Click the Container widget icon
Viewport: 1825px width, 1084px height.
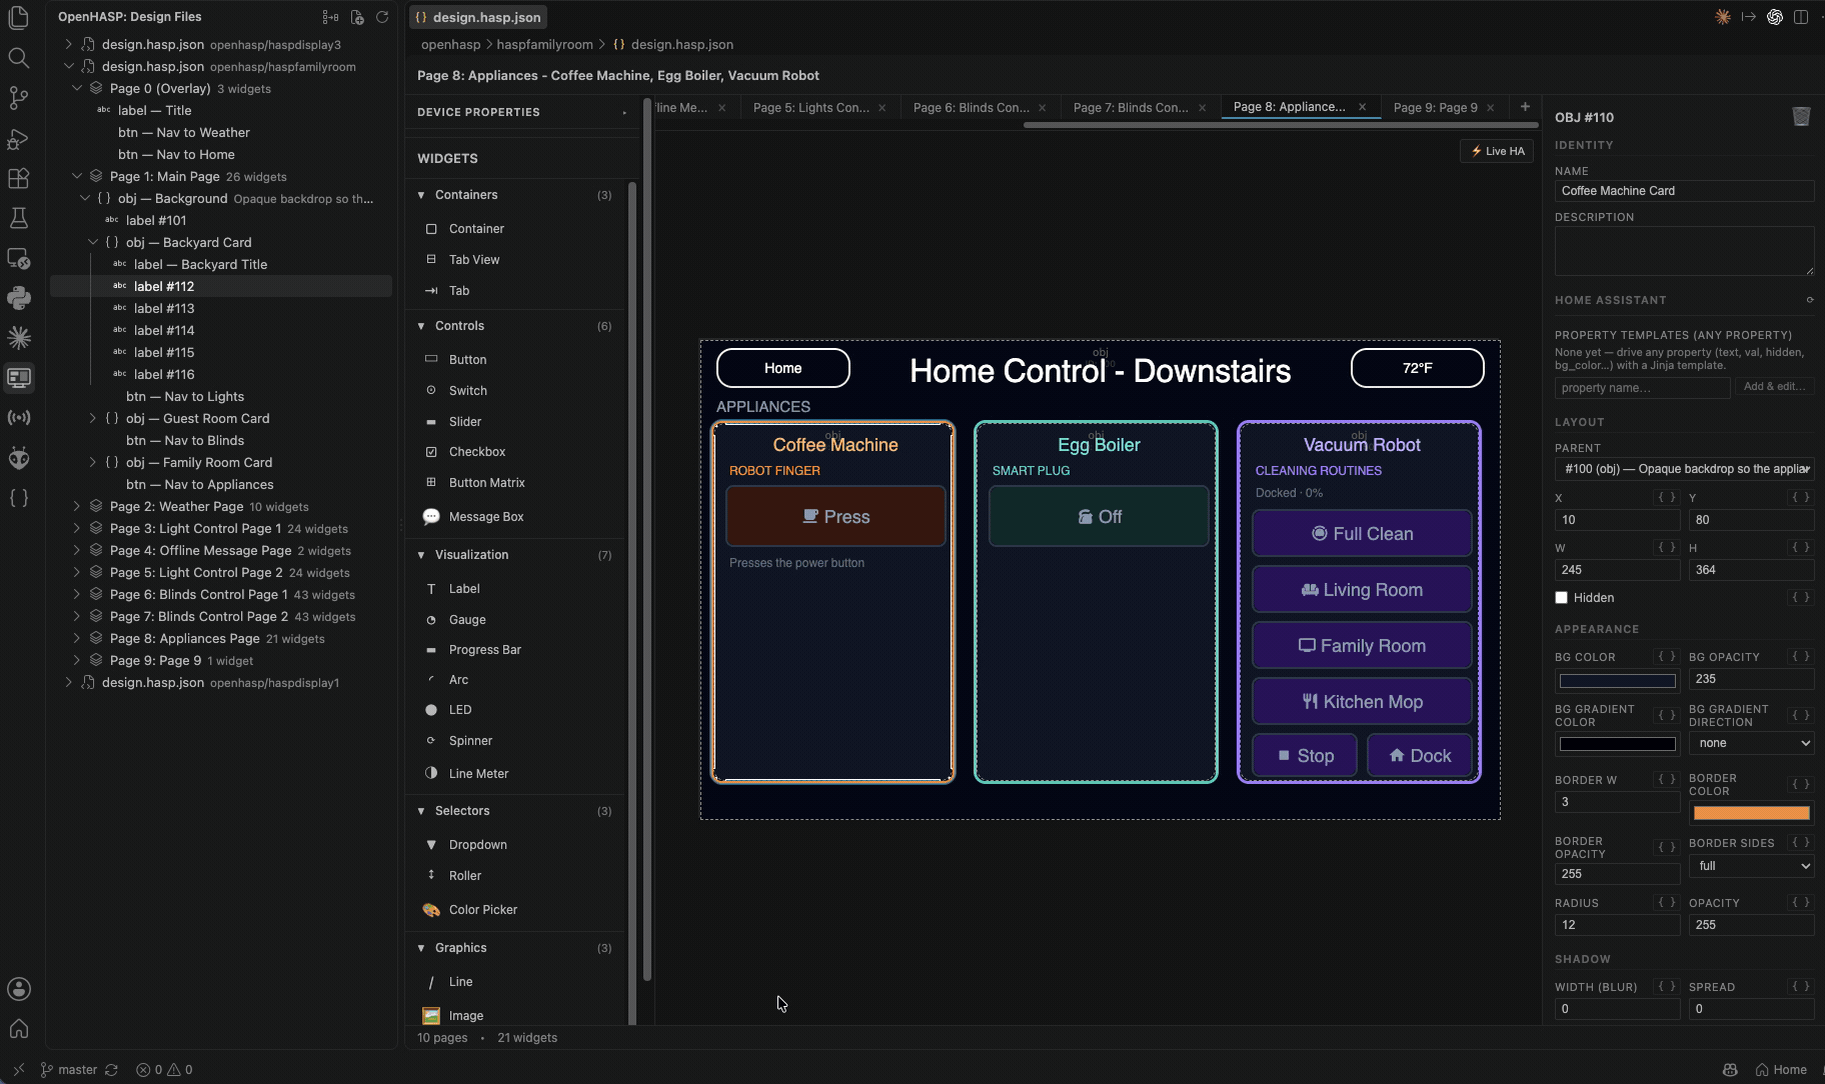tap(431, 229)
